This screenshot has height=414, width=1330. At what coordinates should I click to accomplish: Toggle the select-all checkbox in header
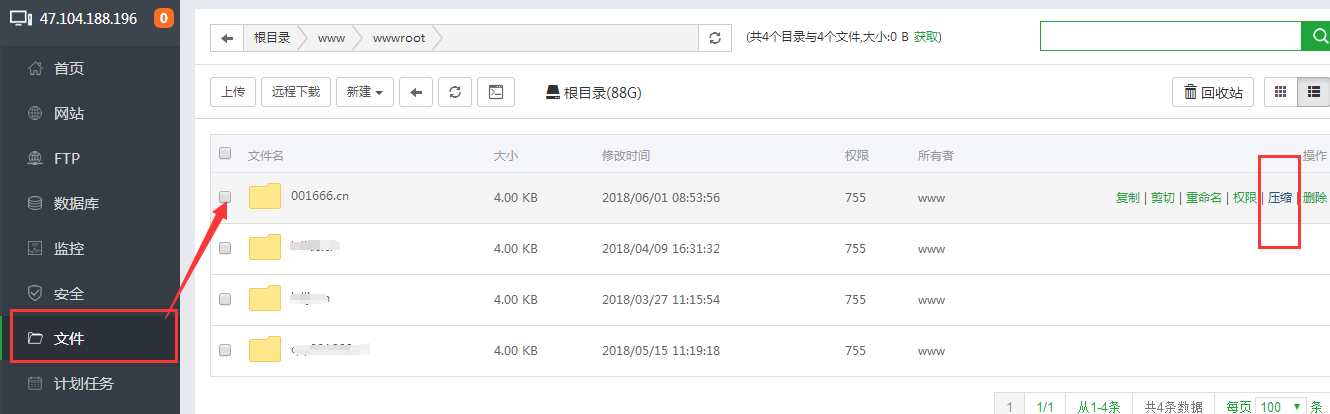tap(225, 154)
